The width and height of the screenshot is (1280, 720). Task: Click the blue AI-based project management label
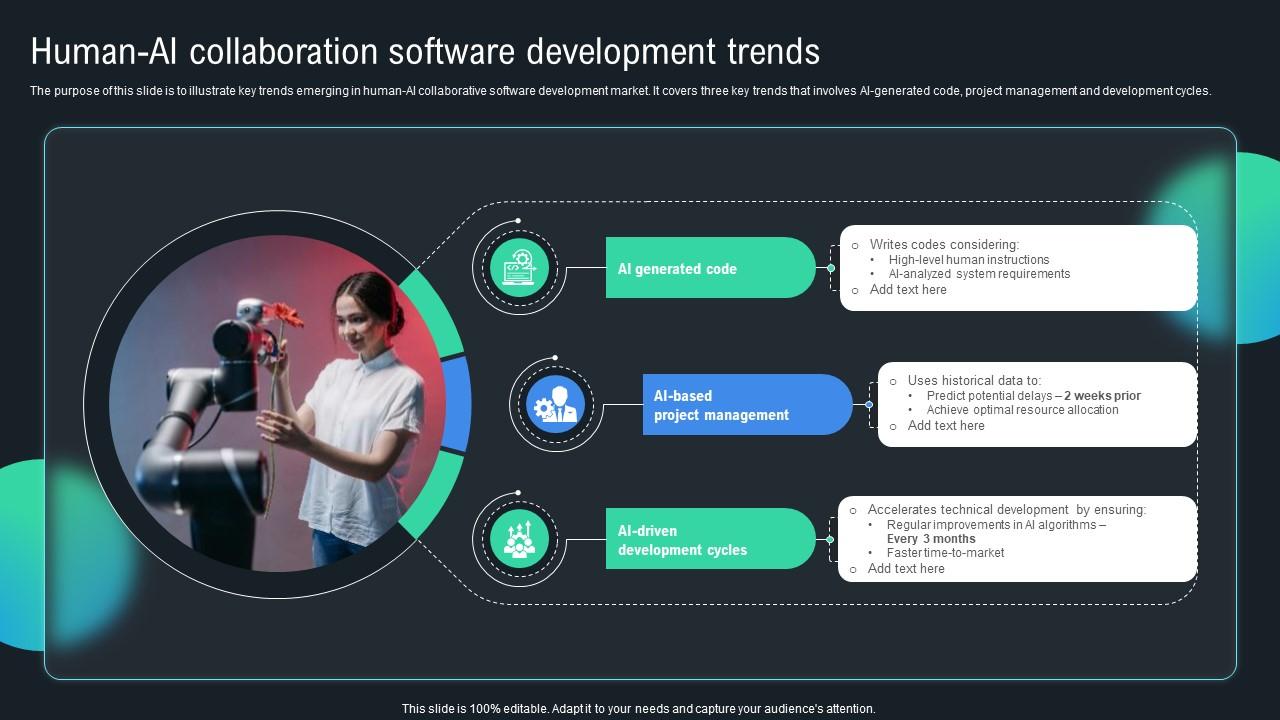746,405
